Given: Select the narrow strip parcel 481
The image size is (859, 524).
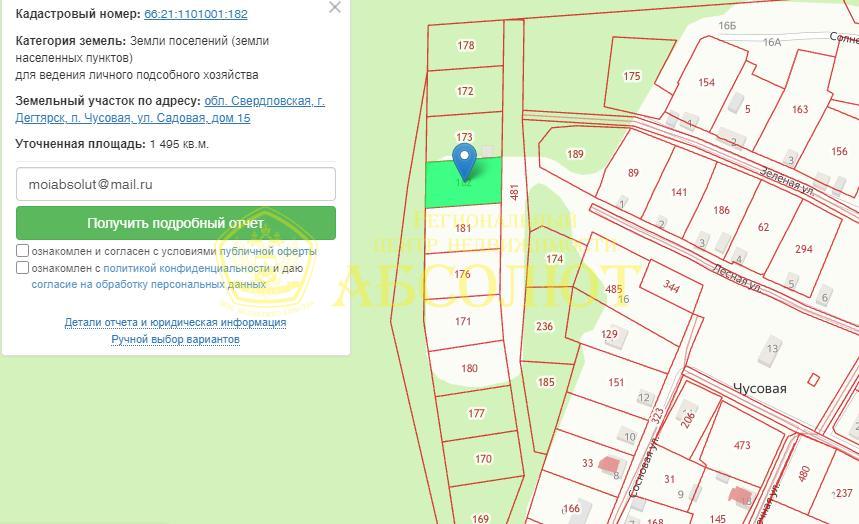Looking at the screenshot, I should [514, 192].
